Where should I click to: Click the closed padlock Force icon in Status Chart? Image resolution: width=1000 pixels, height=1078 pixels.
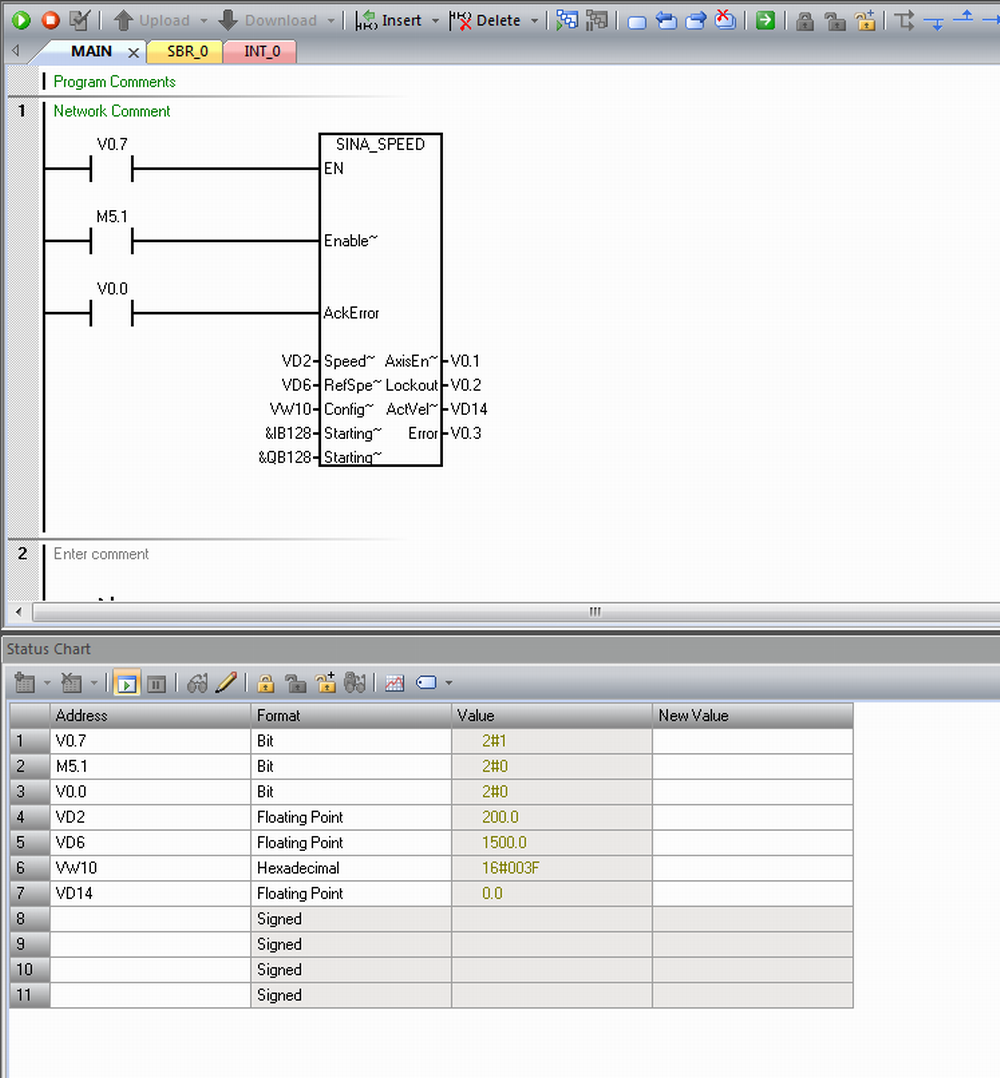pos(265,683)
